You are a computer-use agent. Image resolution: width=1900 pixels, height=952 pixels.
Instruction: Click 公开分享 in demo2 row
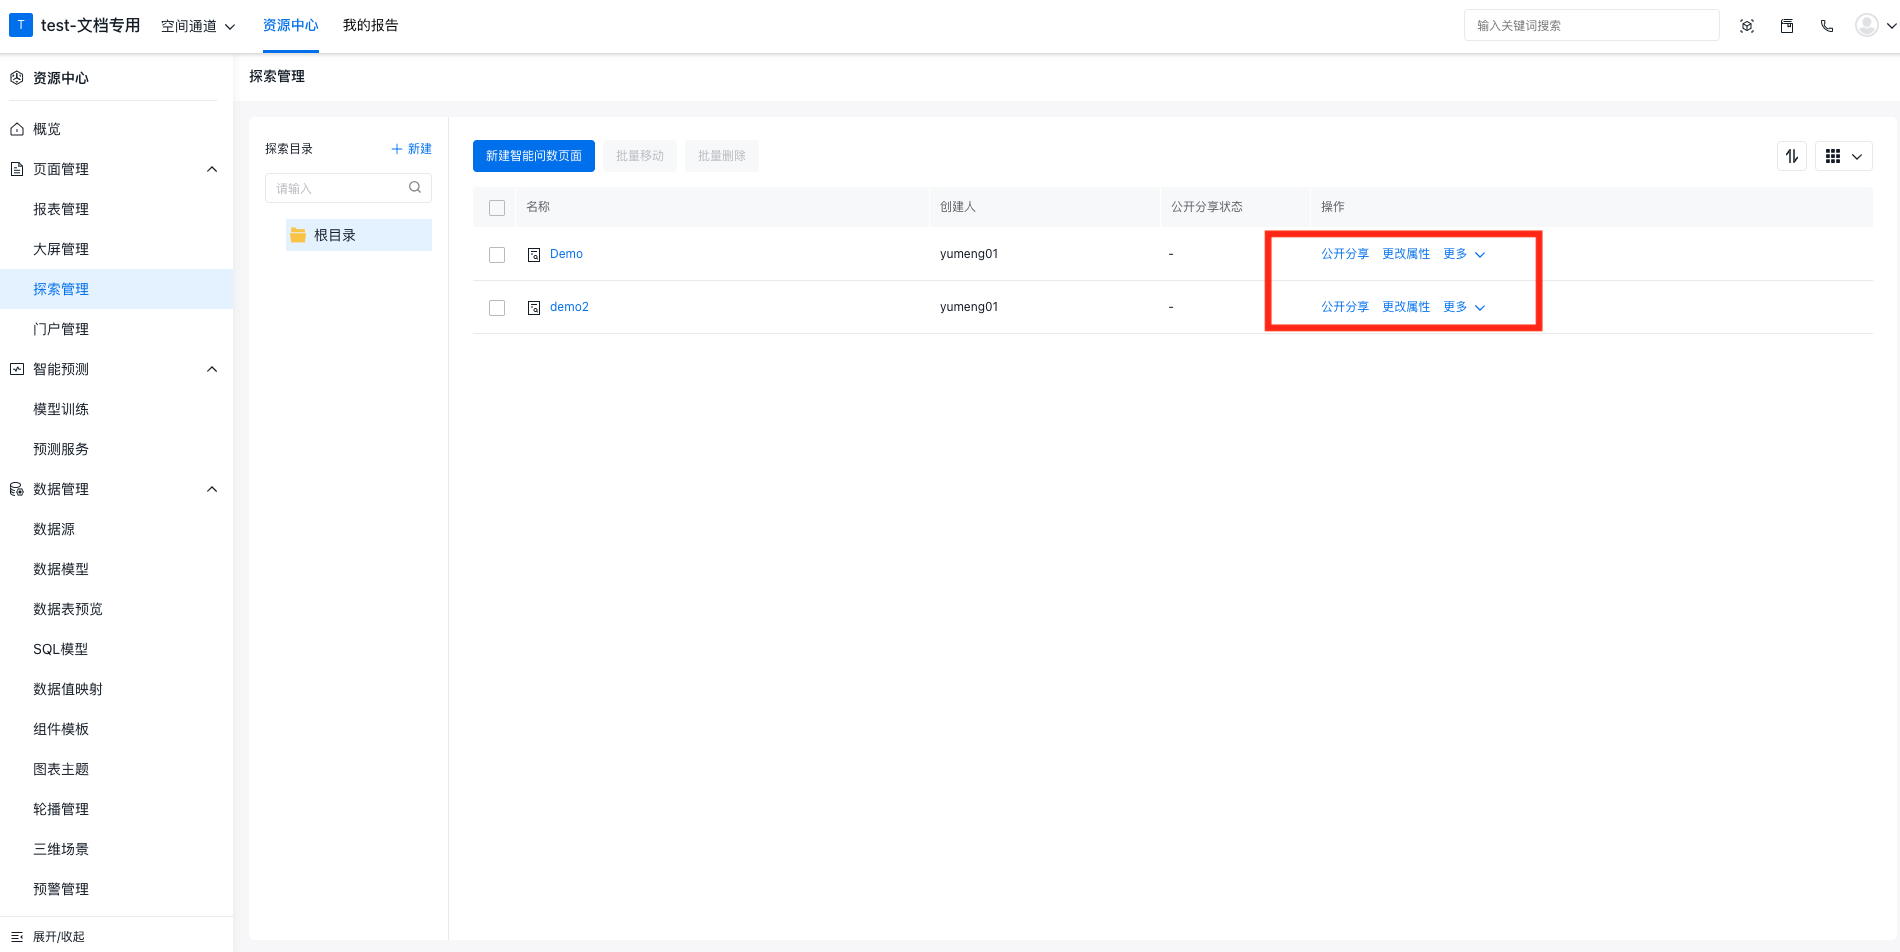(1345, 307)
